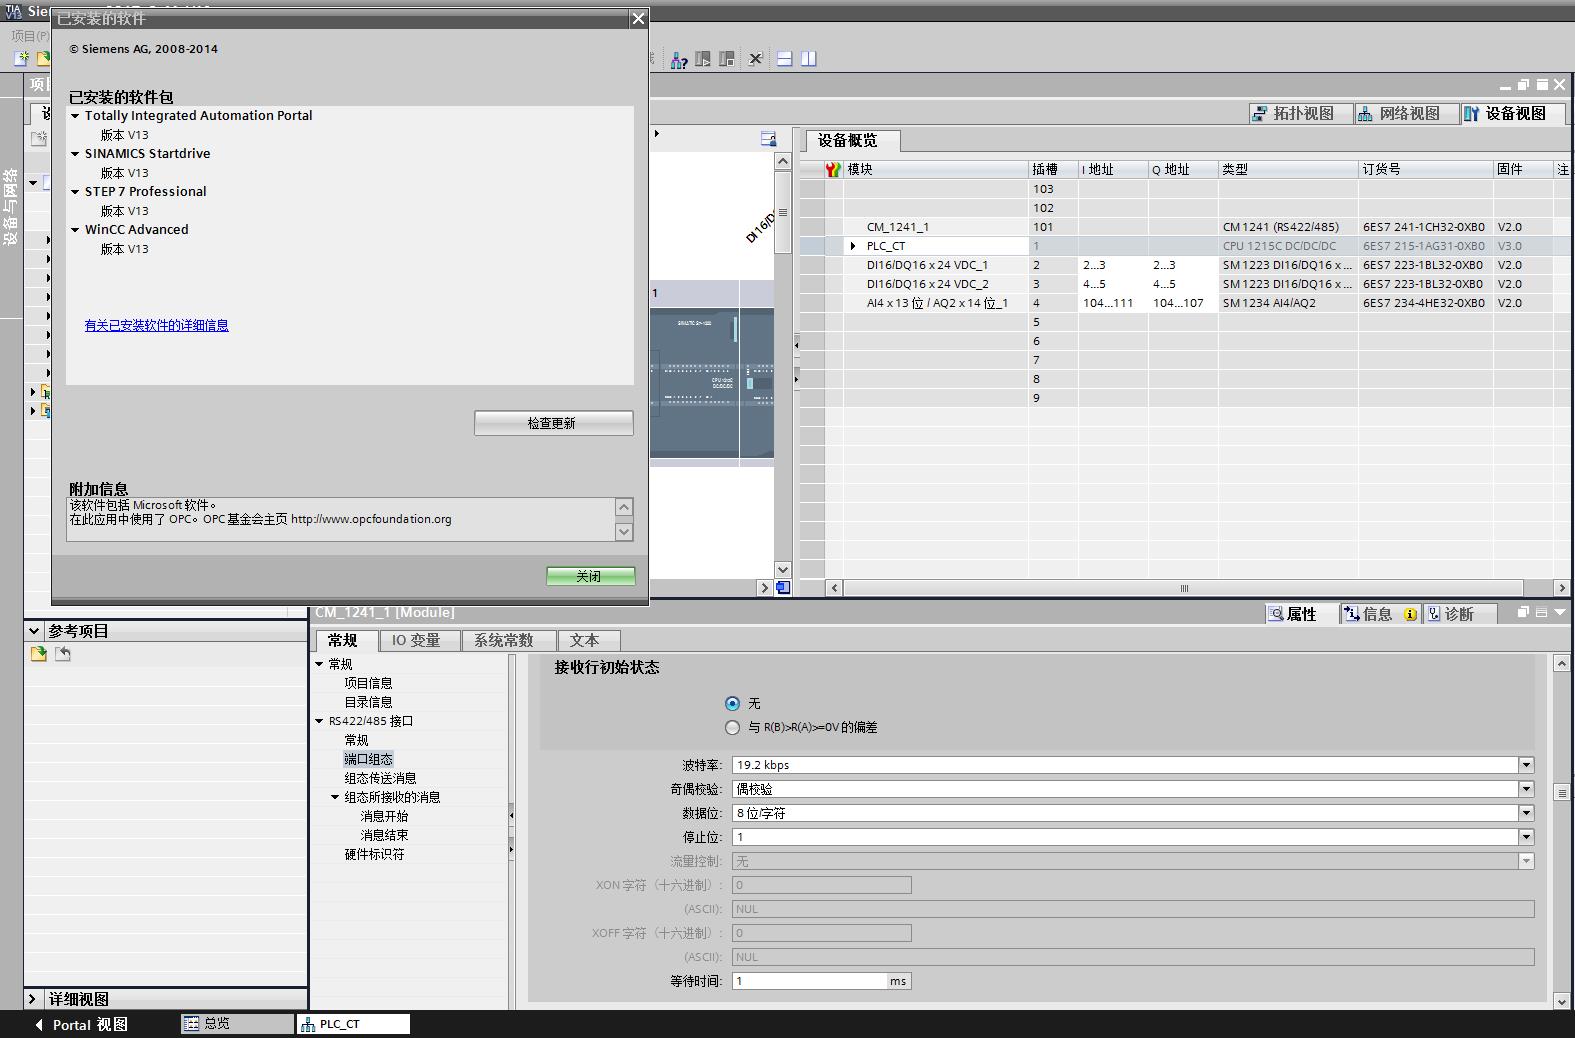Collapse the SINAMICS Startdrive entry
Viewport: 1575px width, 1038px height.
click(x=75, y=154)
